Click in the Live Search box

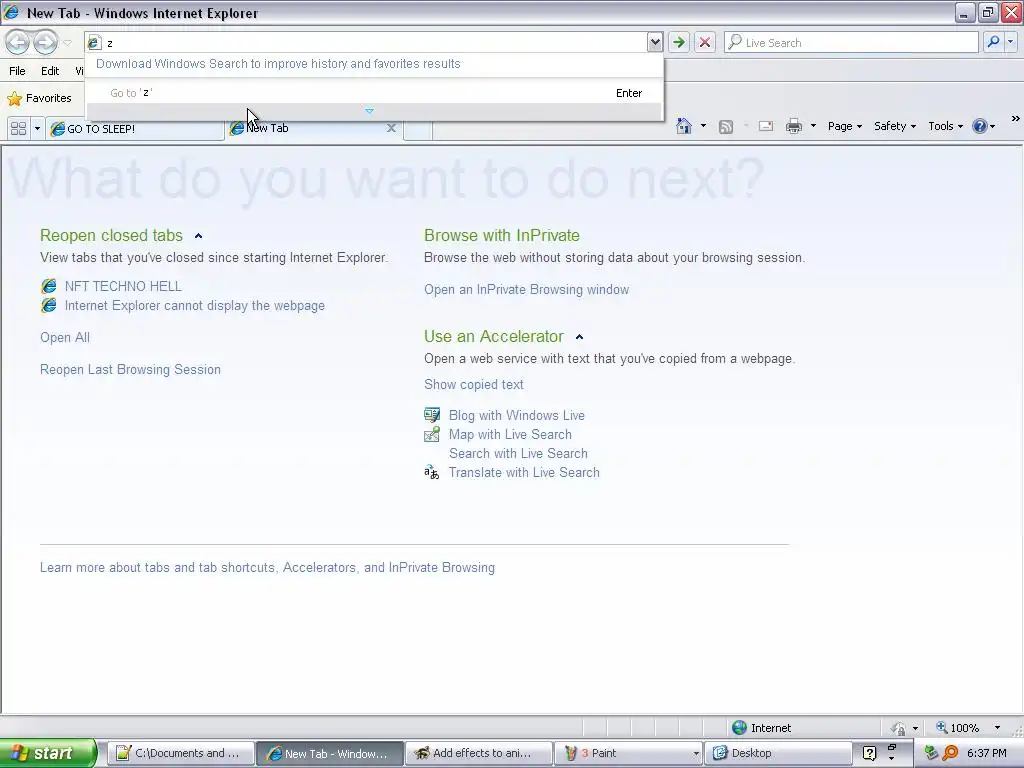pos(851,42)
